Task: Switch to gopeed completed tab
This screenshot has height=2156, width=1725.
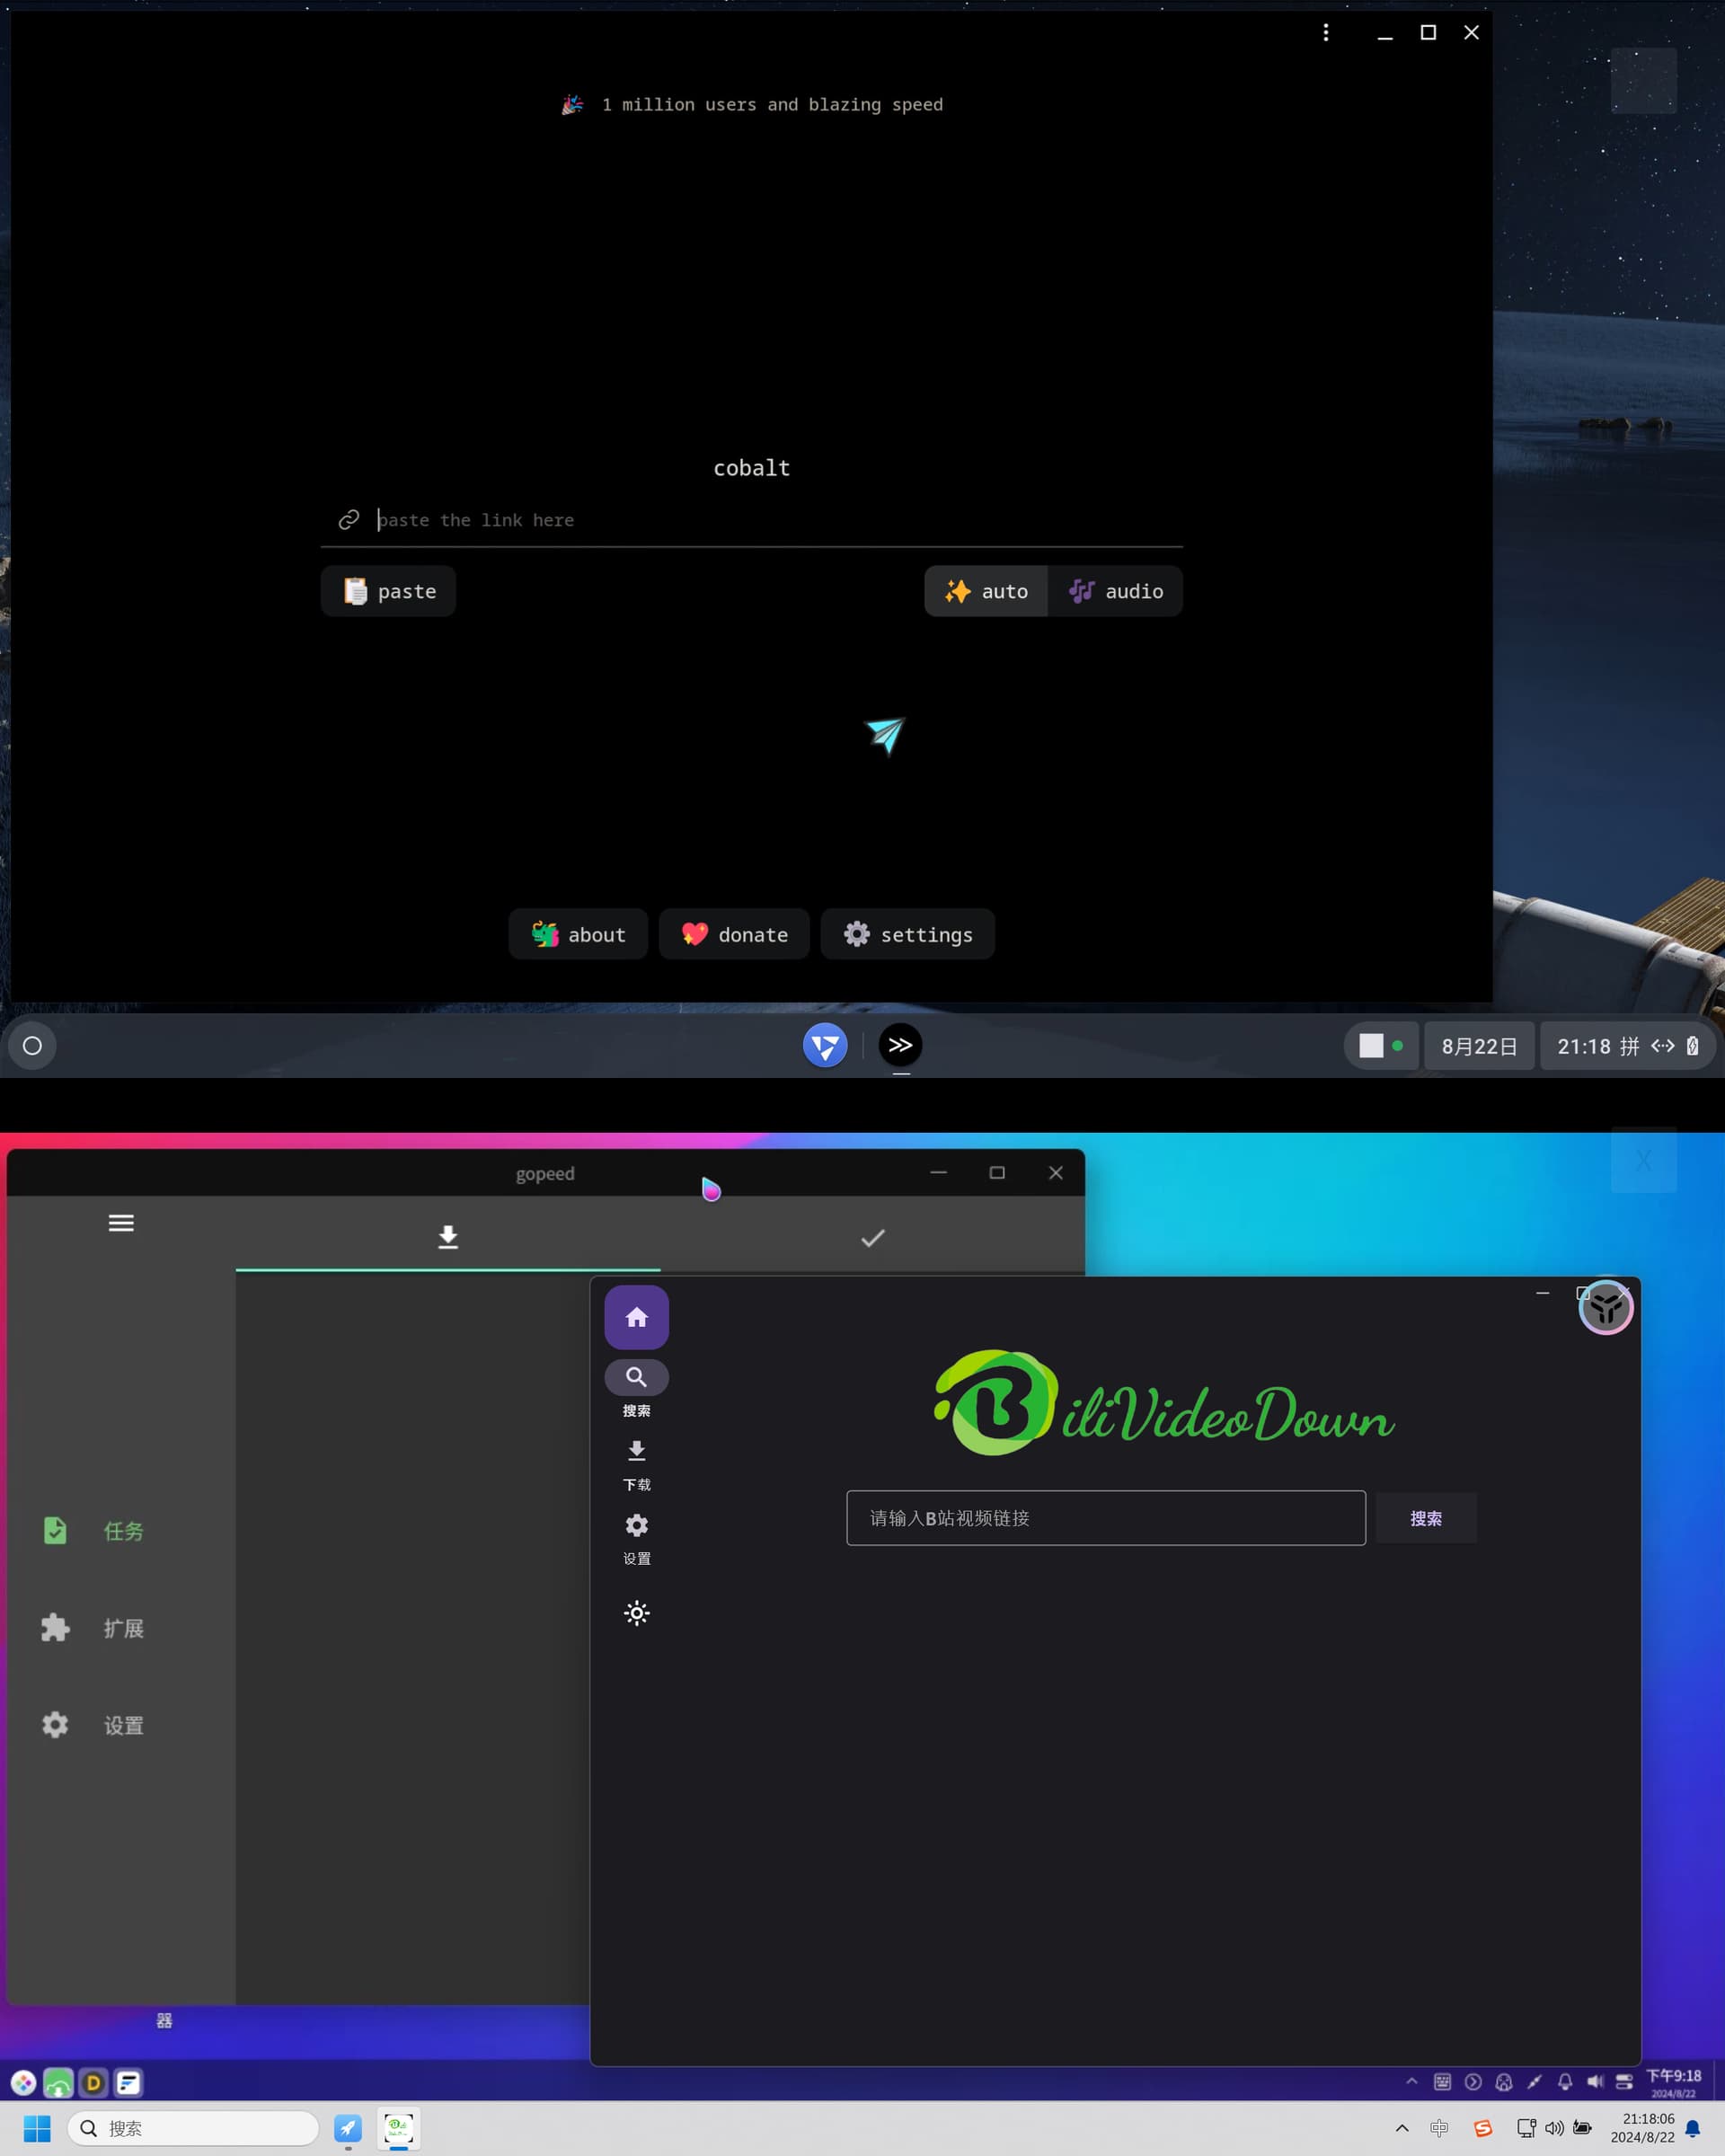Action: coord(873,1238)
